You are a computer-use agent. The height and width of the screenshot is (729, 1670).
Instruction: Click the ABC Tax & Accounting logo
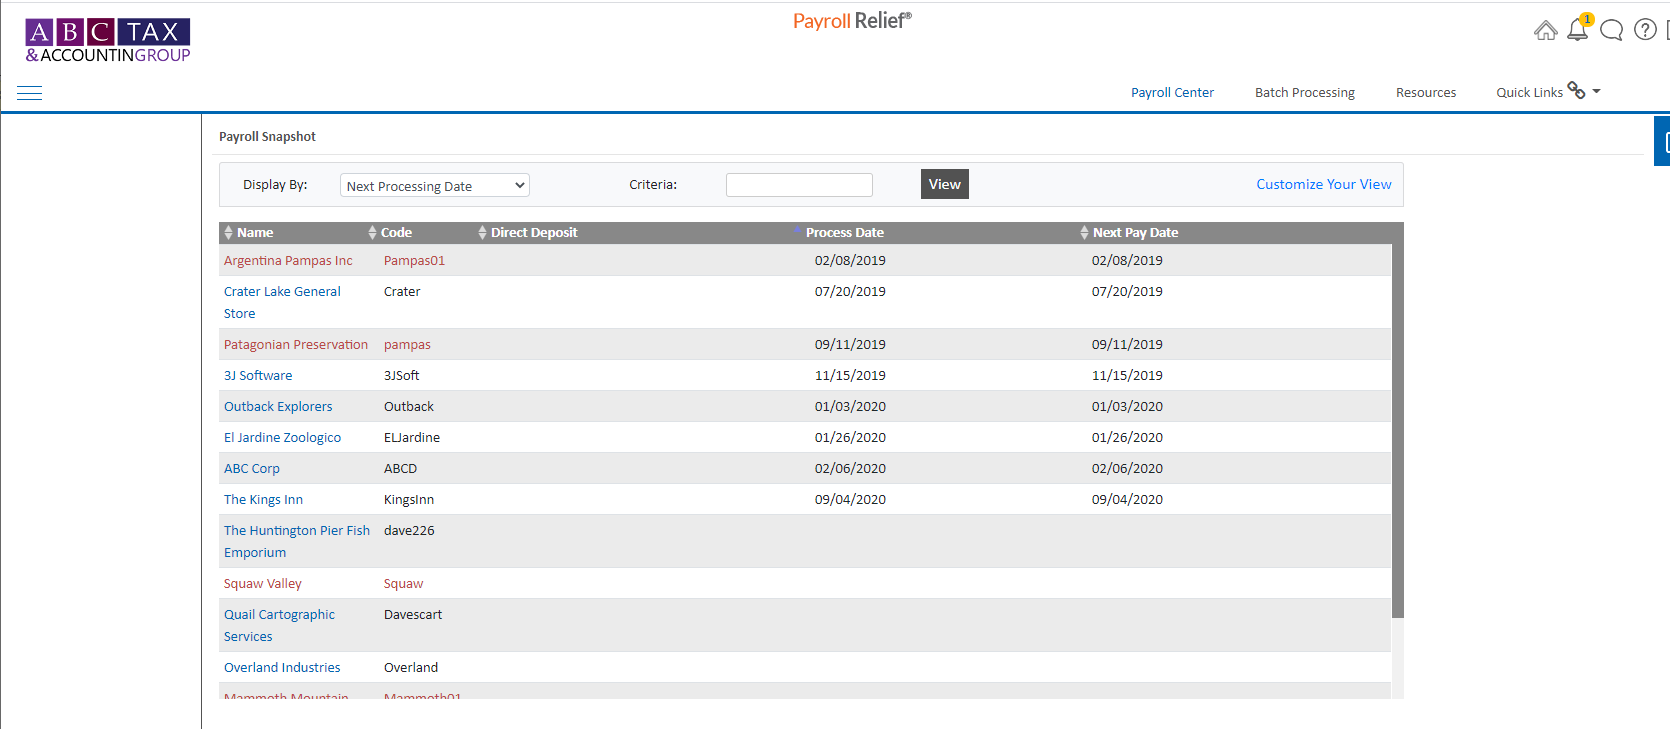tap(108, 41)
